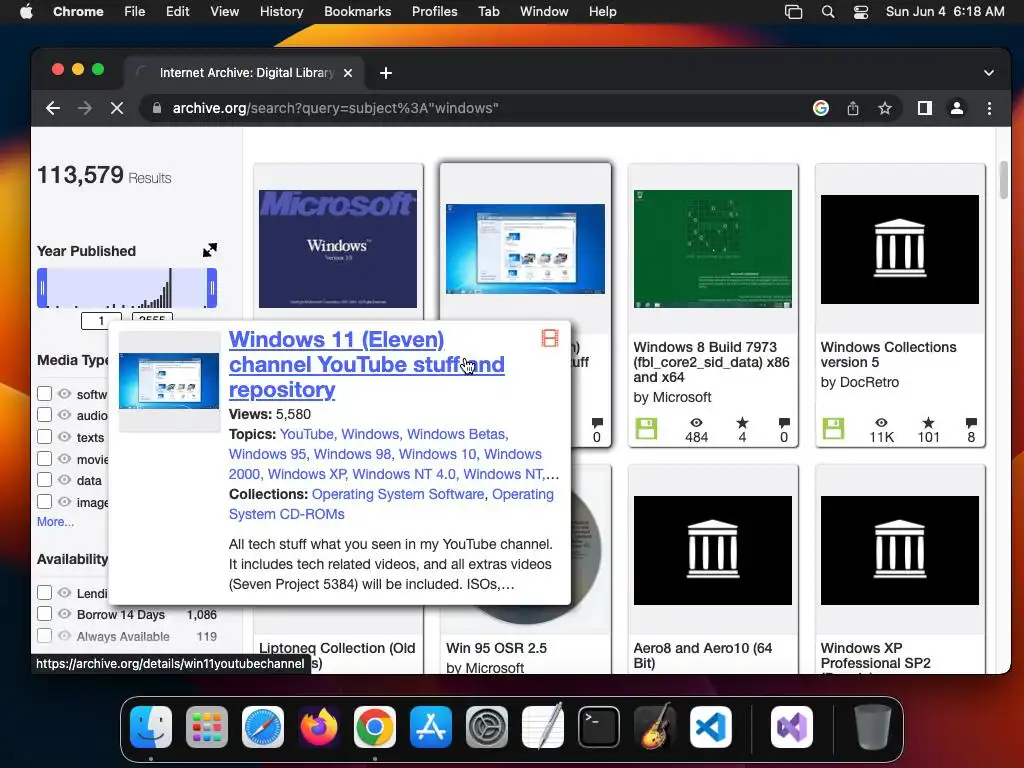Screen dimensions: 1024x768
Task: Click the Windows Betas topic link
Action: click(456, 434)
